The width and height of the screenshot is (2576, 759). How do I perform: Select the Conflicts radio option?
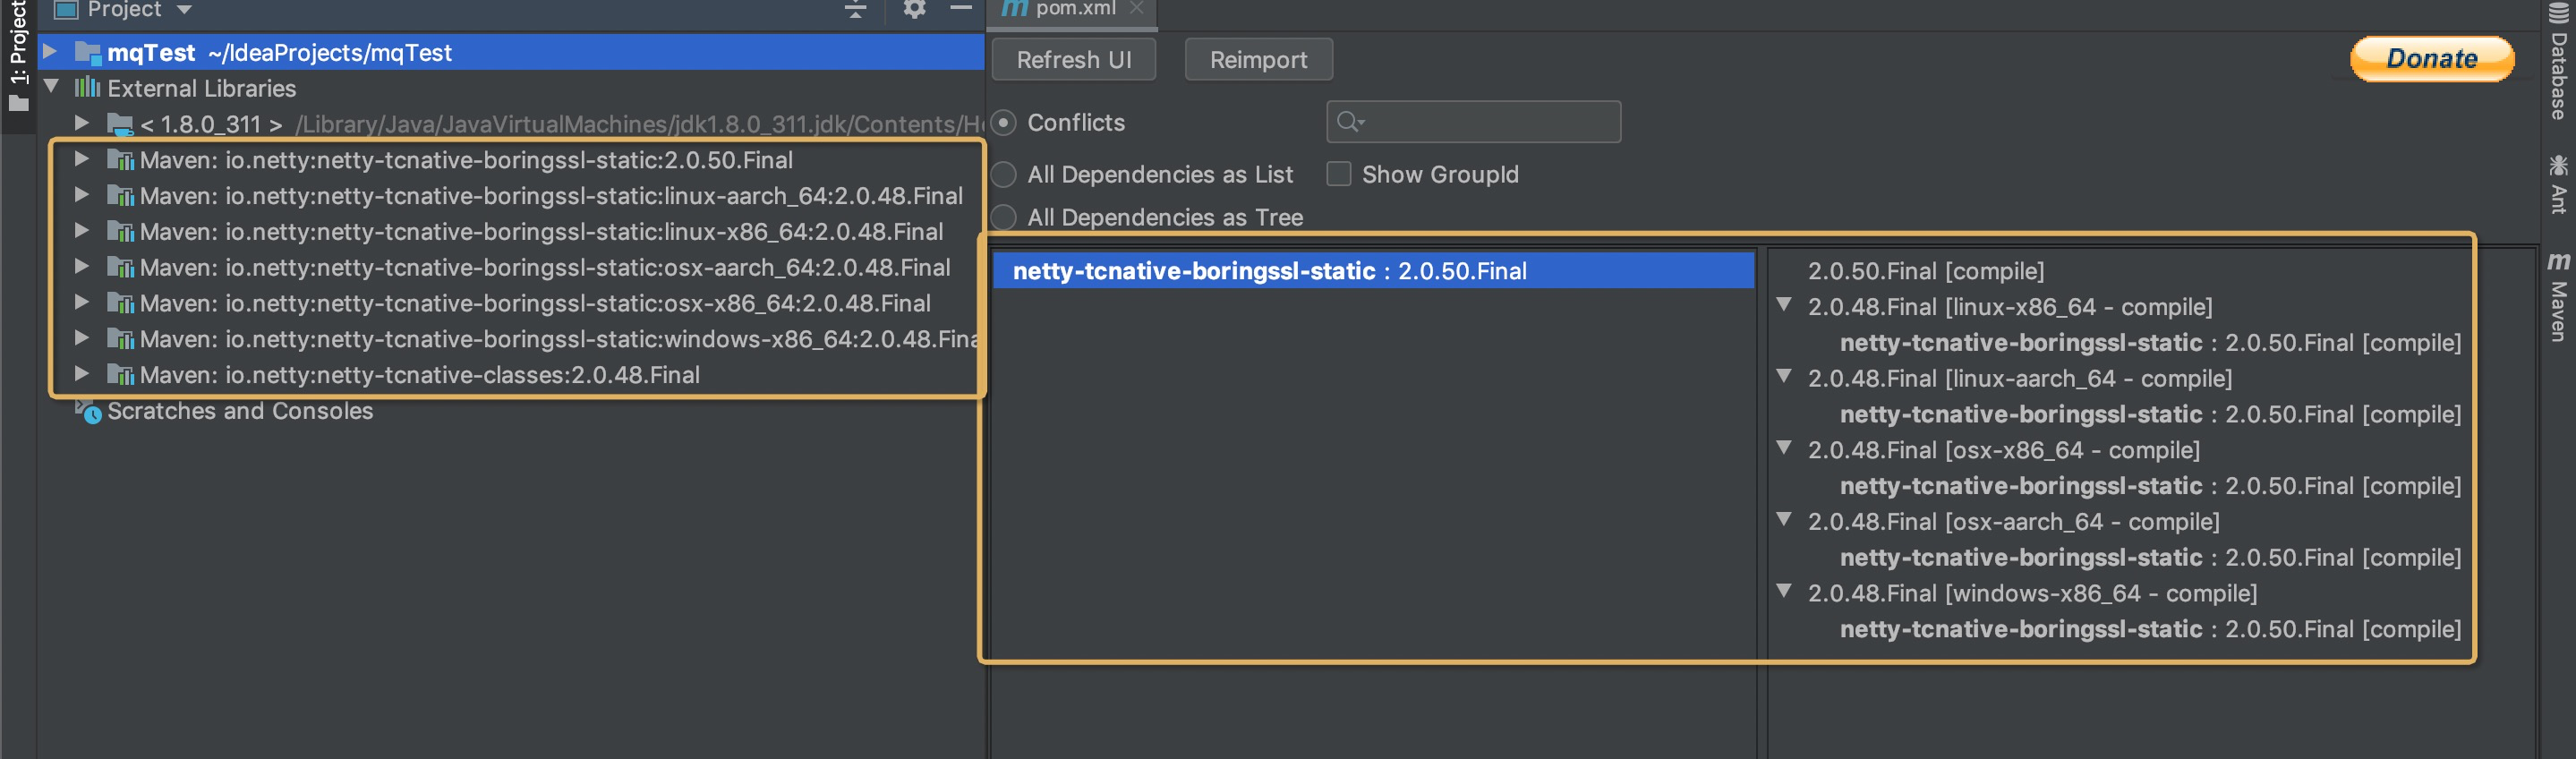[x=1004, y=122]
